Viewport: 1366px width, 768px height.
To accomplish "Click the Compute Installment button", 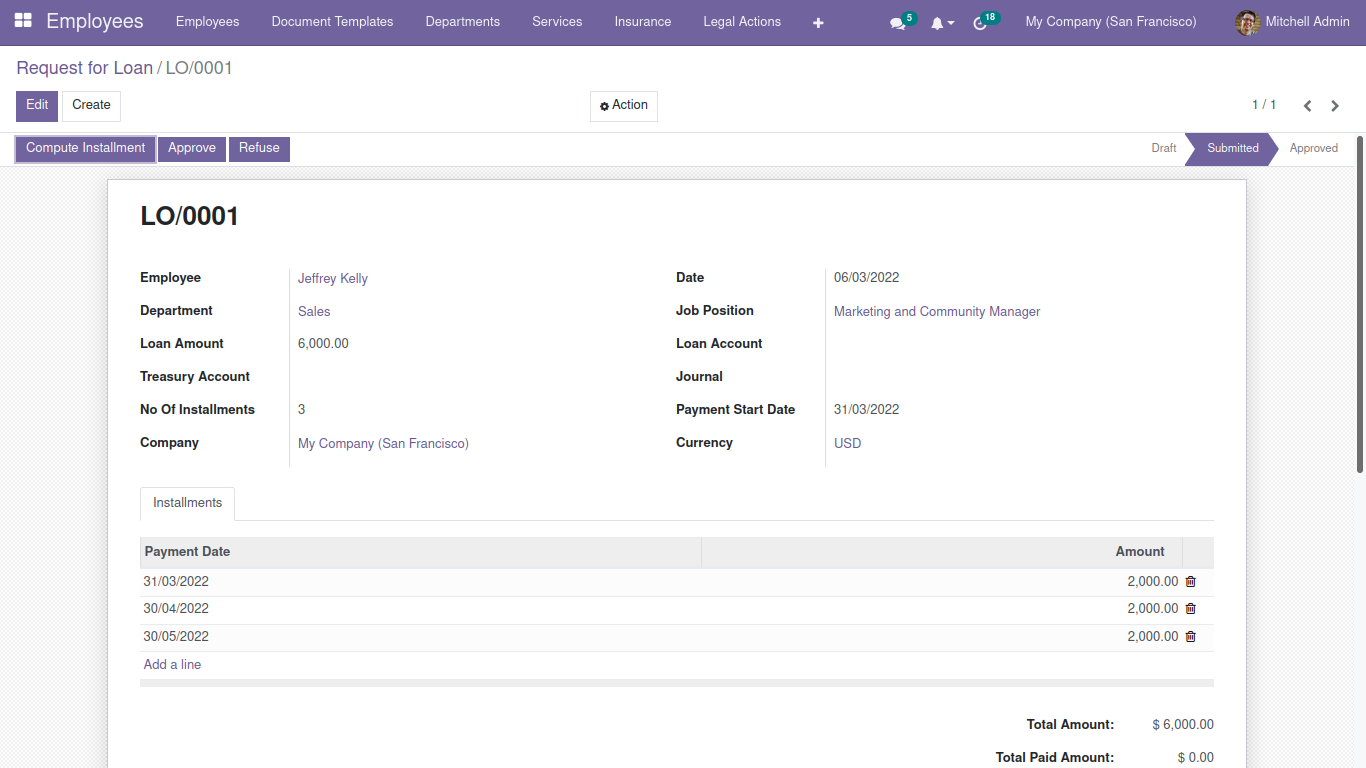I will [84, 148].
